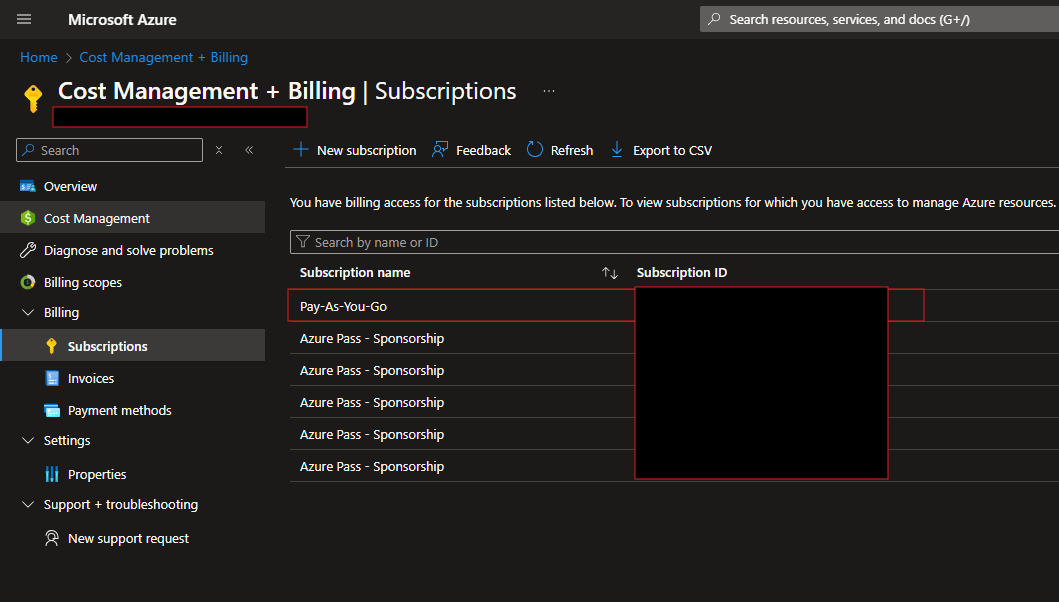
Task: Collapse the Billing section chevron
Action: (28, 312)
